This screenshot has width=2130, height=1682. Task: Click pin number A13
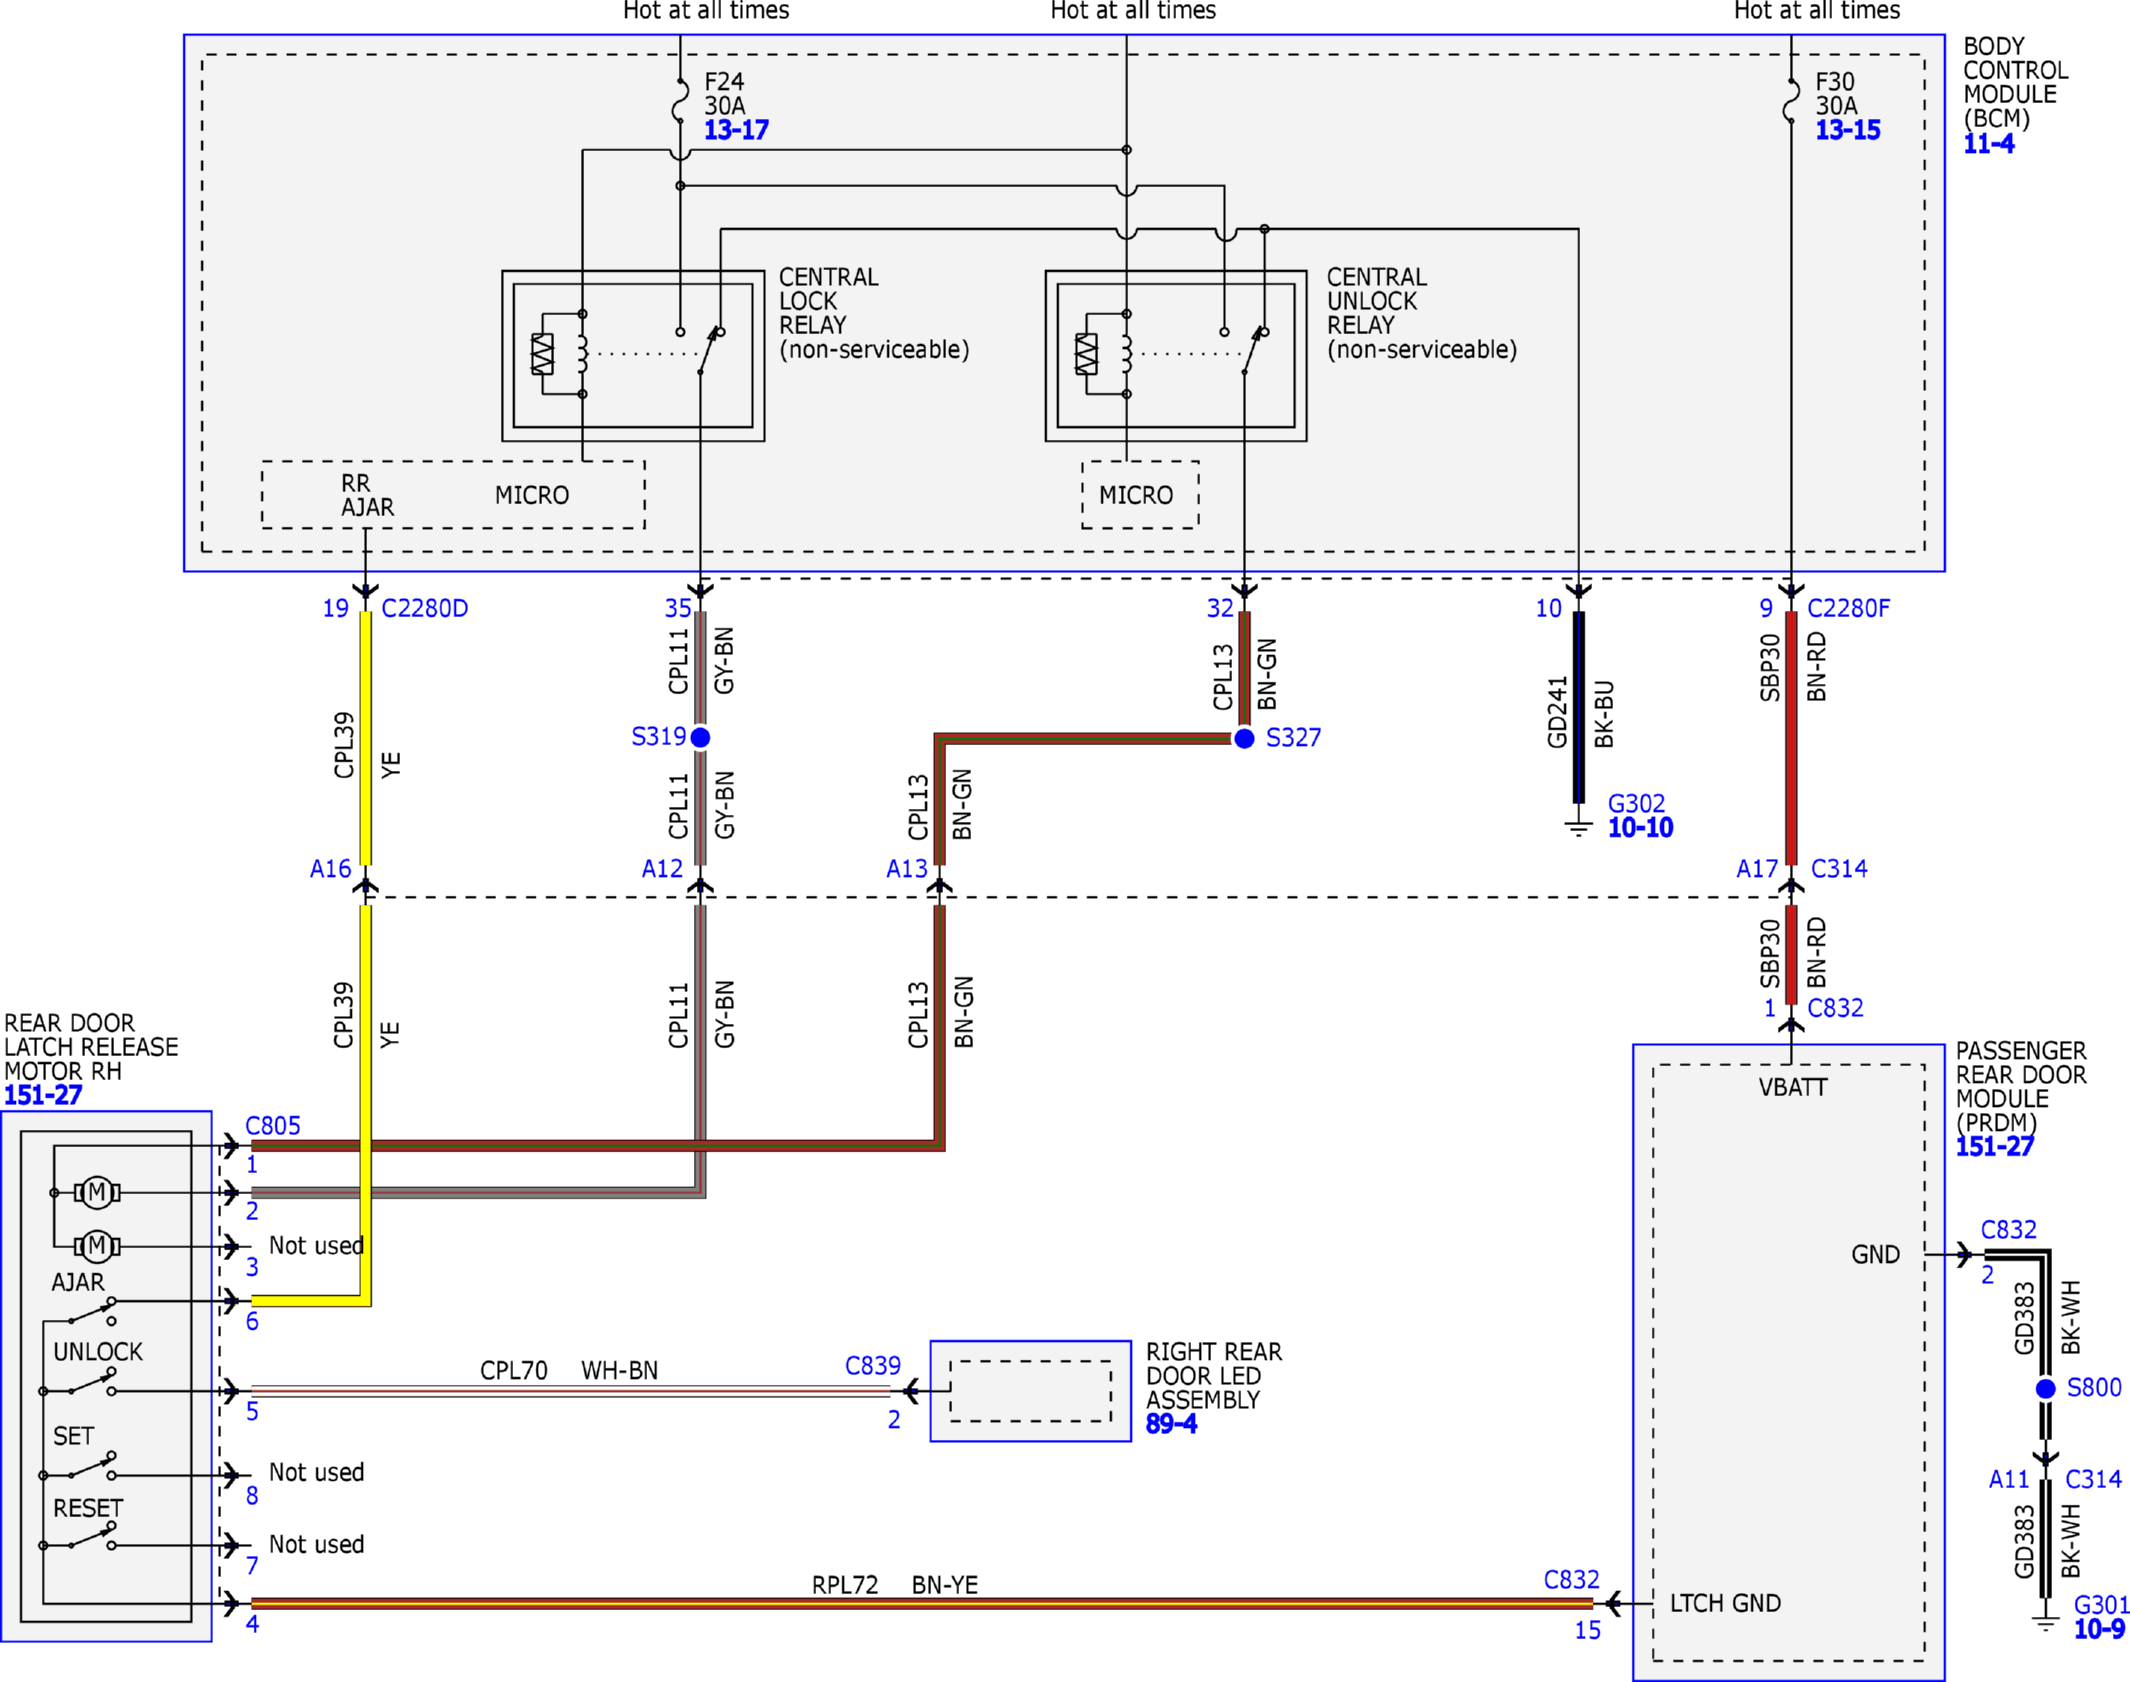907,869
